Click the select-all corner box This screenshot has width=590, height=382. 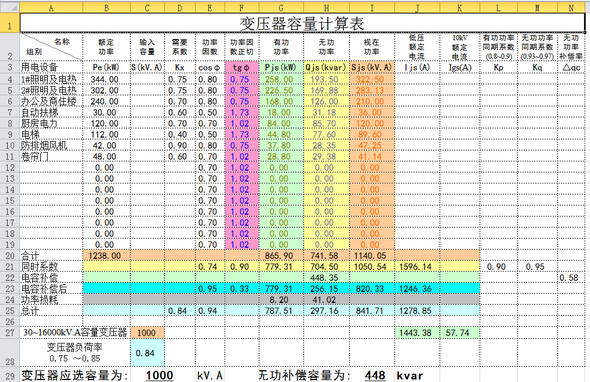[x=10, y=8]
